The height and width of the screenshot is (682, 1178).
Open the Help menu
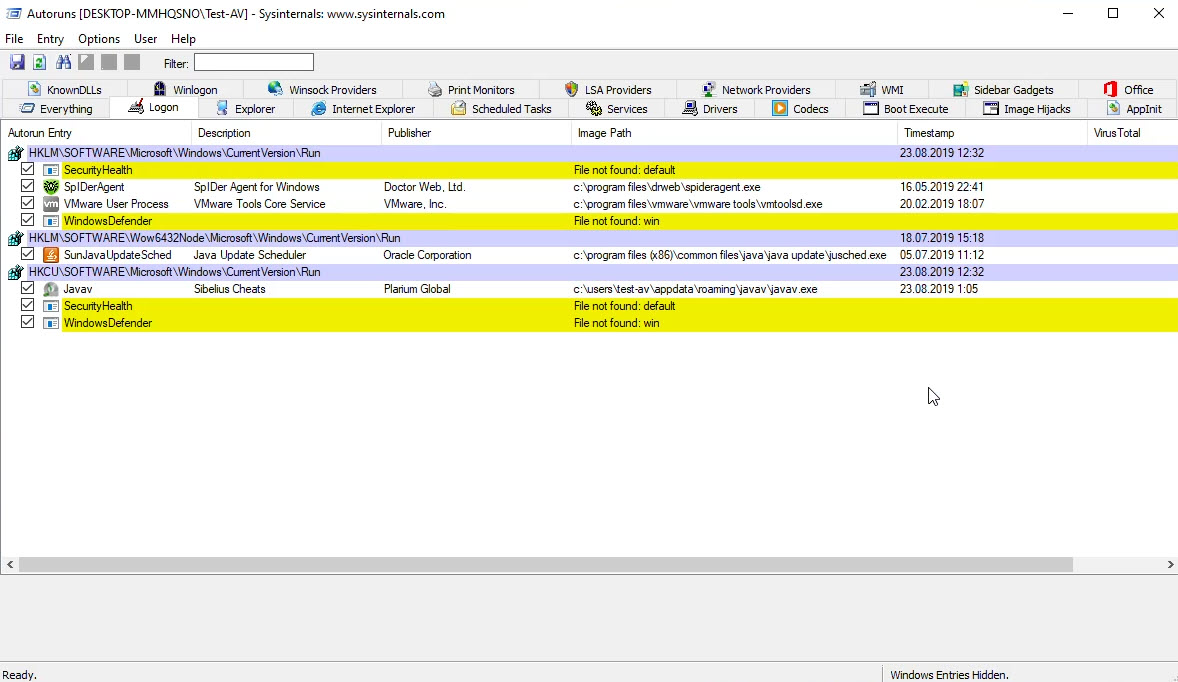[x=183, y=39]
